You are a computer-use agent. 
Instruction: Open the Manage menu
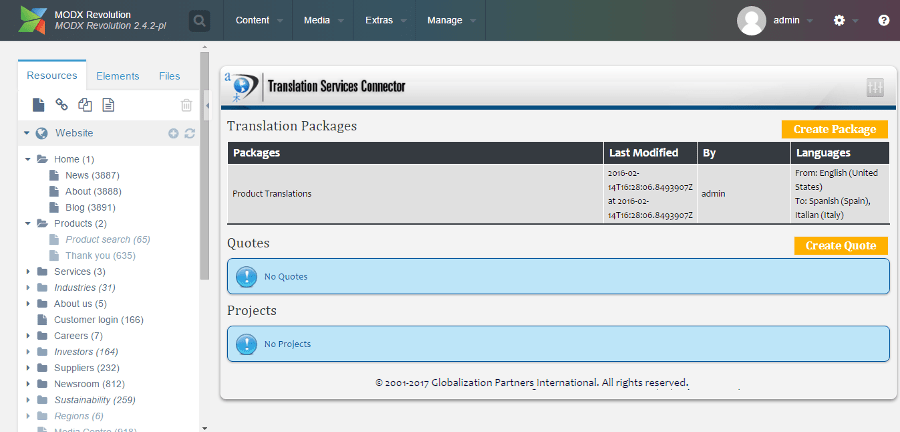point(451,20)
